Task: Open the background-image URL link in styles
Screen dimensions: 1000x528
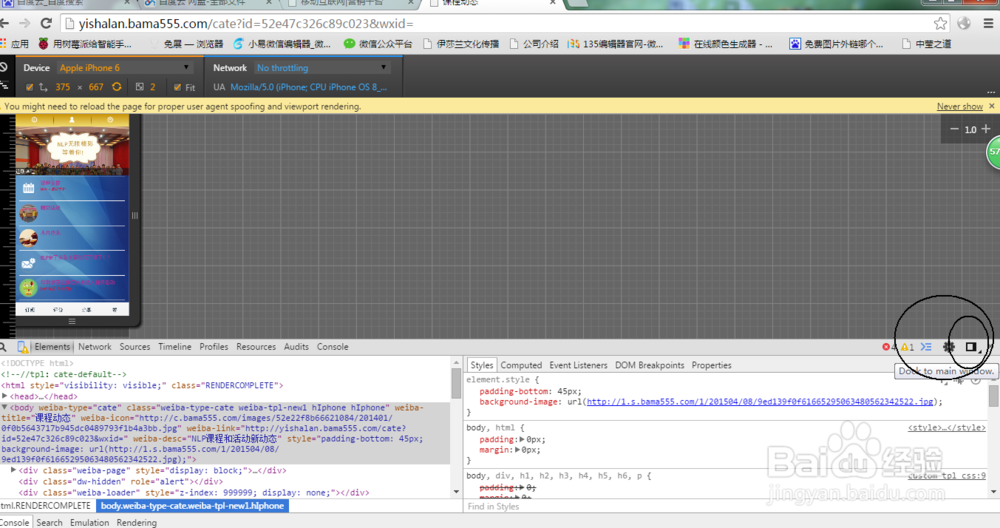Action: coord(760,402)
